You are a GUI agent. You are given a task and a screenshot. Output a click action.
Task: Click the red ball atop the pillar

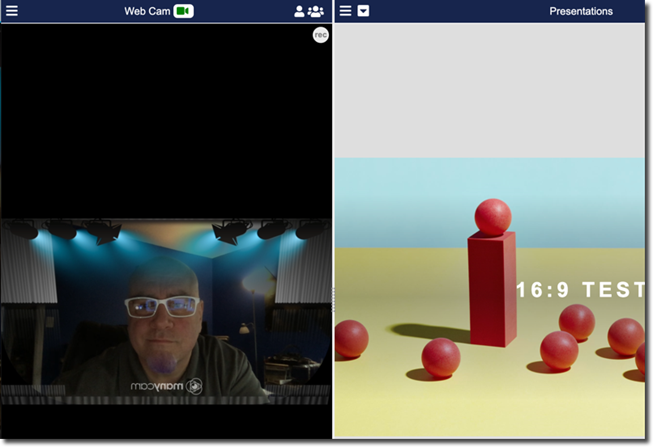[492, 216]
